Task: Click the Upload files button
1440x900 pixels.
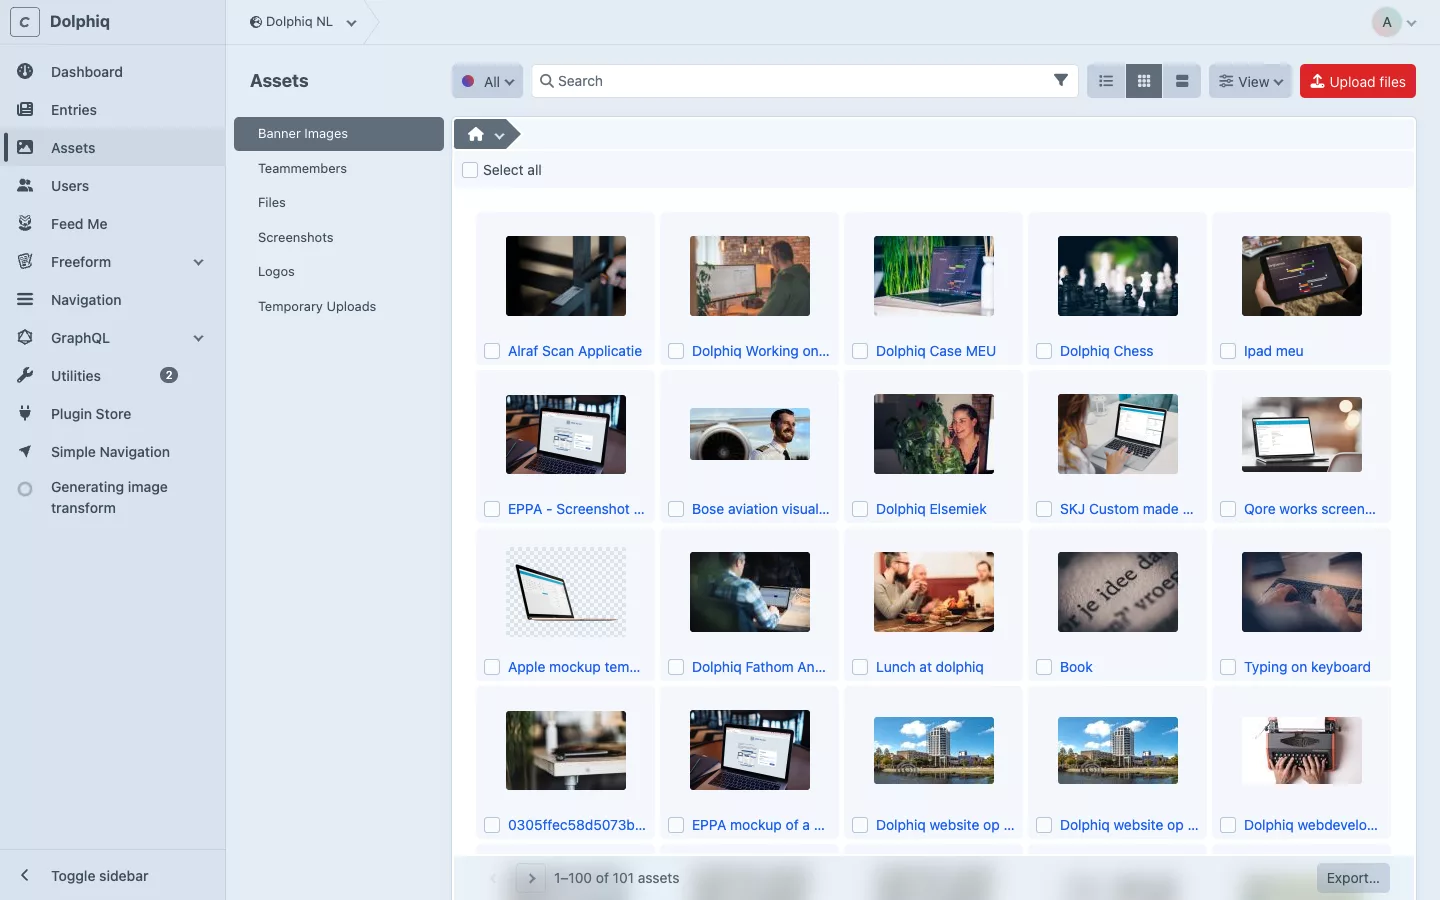Action: (x=1357, y=82)
